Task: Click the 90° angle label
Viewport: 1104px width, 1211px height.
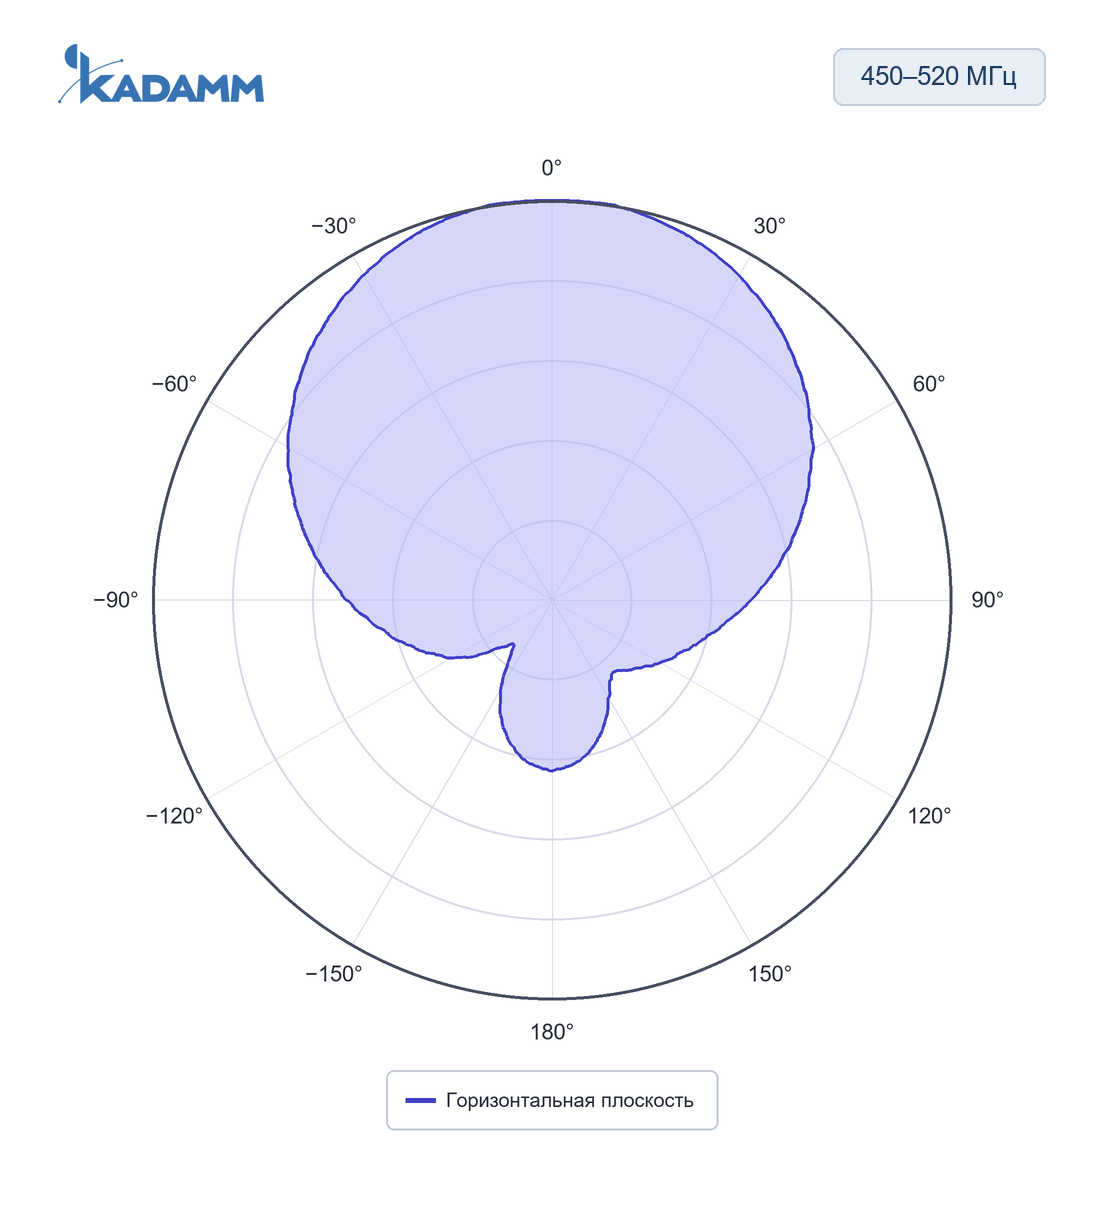Action: coord(987,600)
